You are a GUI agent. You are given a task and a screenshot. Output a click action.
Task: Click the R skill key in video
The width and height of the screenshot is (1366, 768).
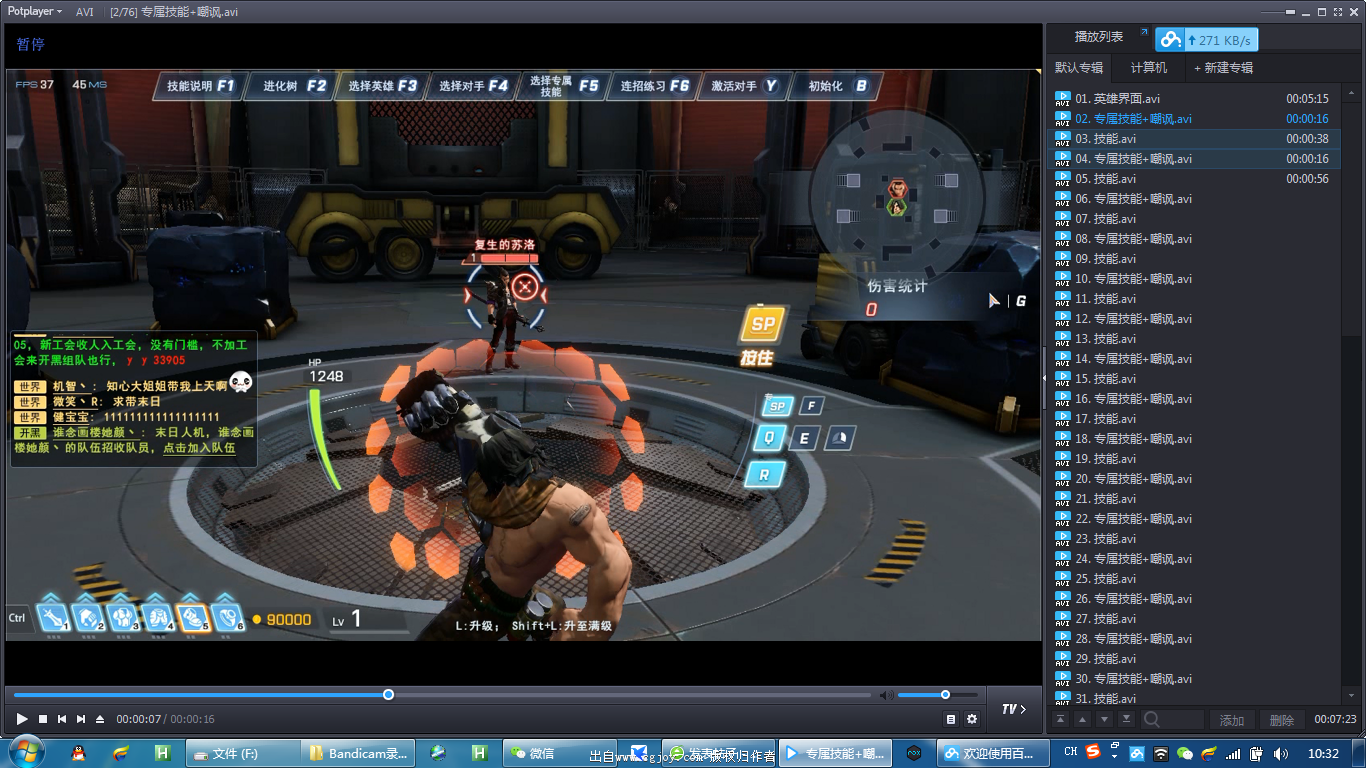click(764, 475)
